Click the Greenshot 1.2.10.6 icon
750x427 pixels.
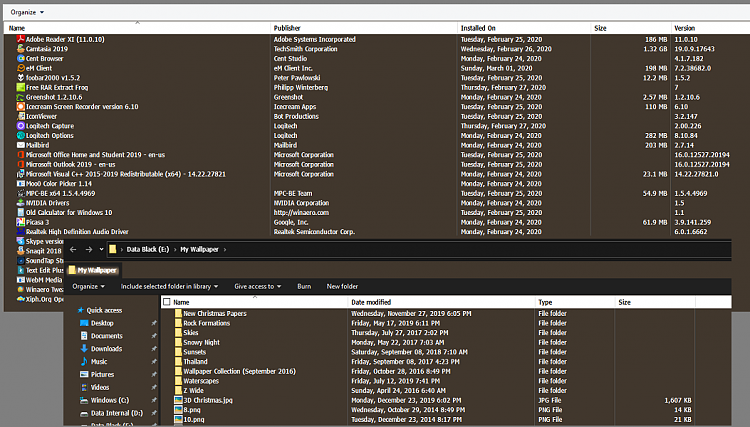click(x=21, y=97)
